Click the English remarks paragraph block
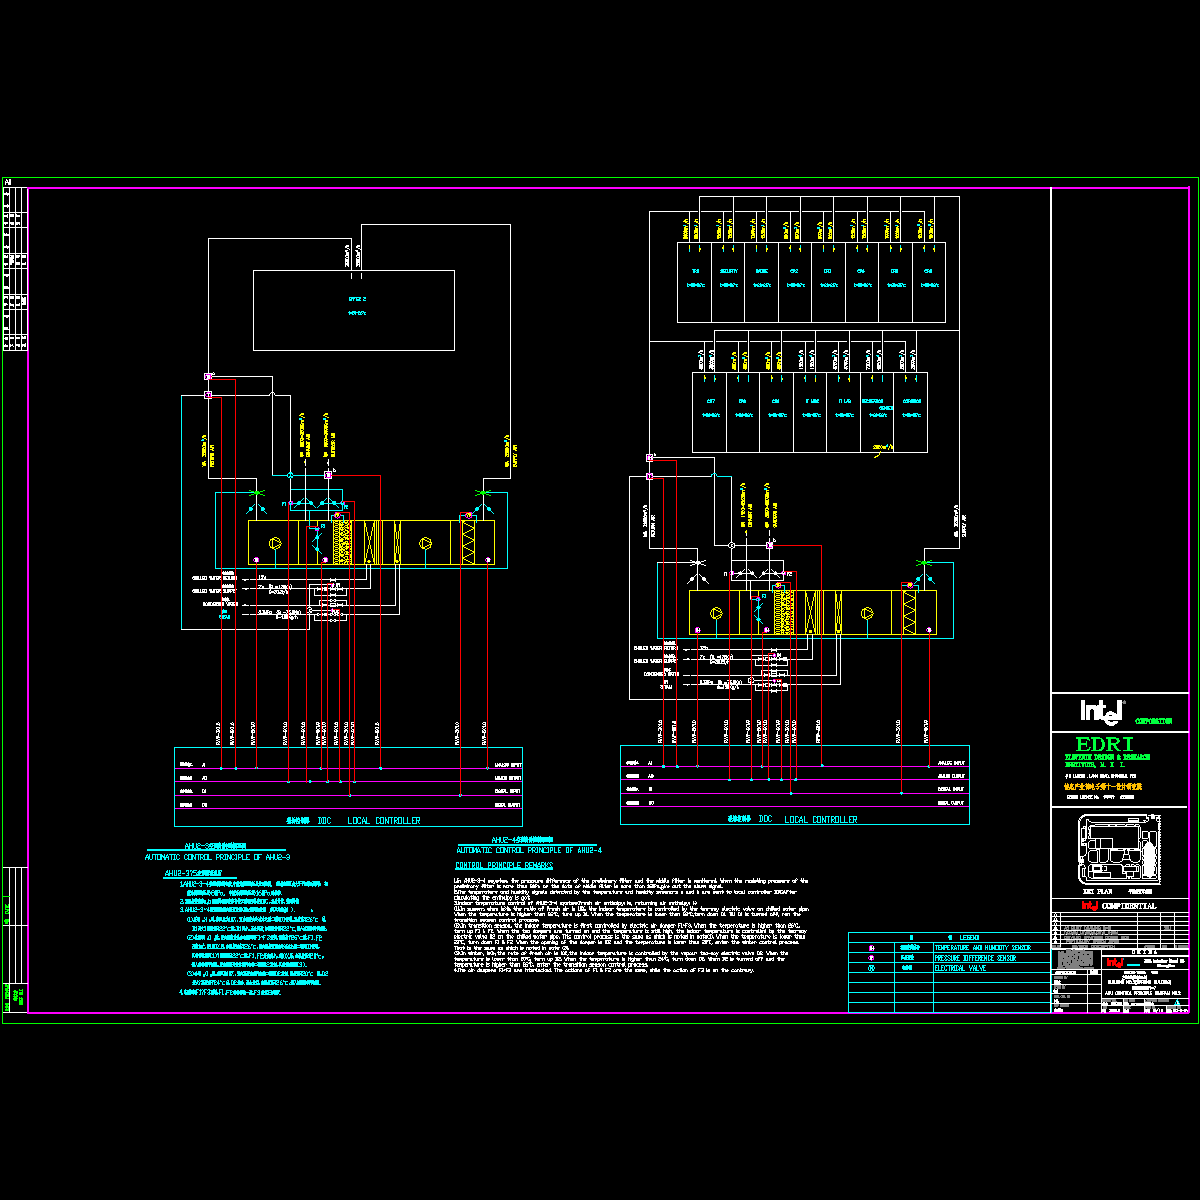The width and height of the screenshot is (1200, 1200). point(631,925)
